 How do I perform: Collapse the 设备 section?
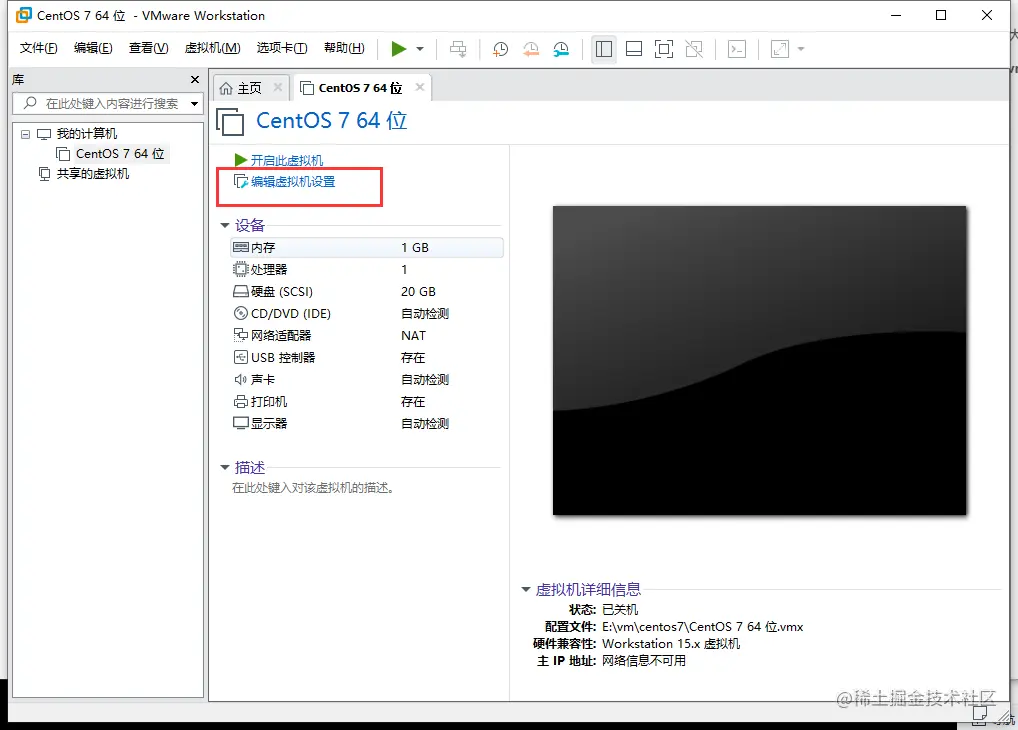pos(225,225)
